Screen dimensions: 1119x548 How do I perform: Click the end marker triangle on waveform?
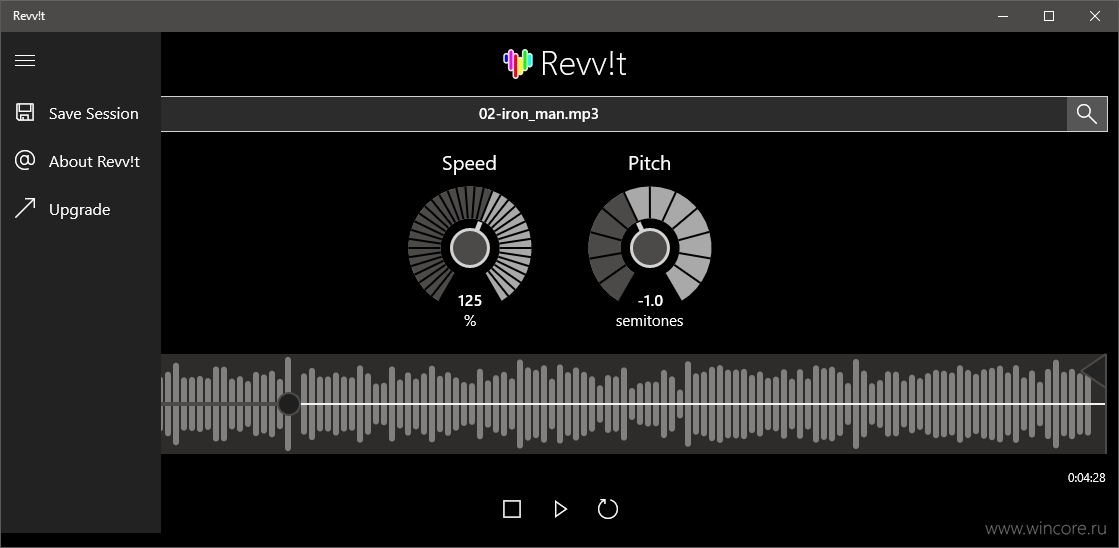pyautogui.click(x=1093, y=371)
